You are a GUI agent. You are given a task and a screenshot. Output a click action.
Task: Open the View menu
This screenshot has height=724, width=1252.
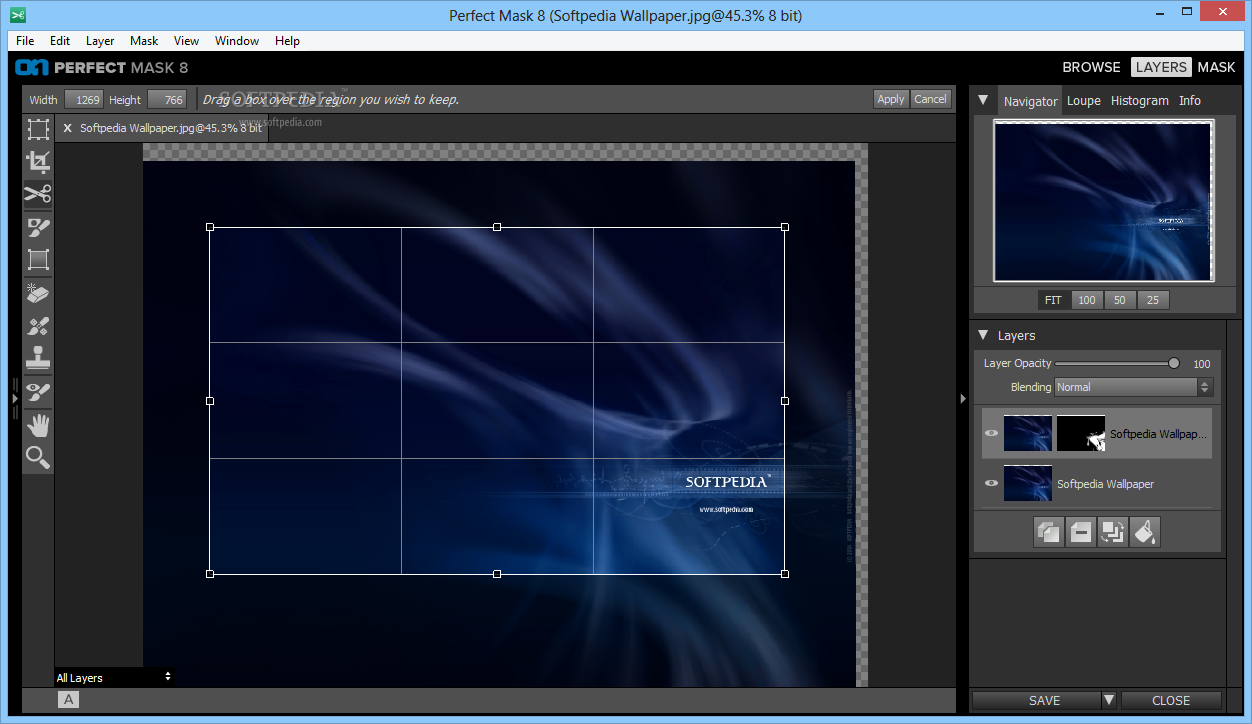[186, 41]
